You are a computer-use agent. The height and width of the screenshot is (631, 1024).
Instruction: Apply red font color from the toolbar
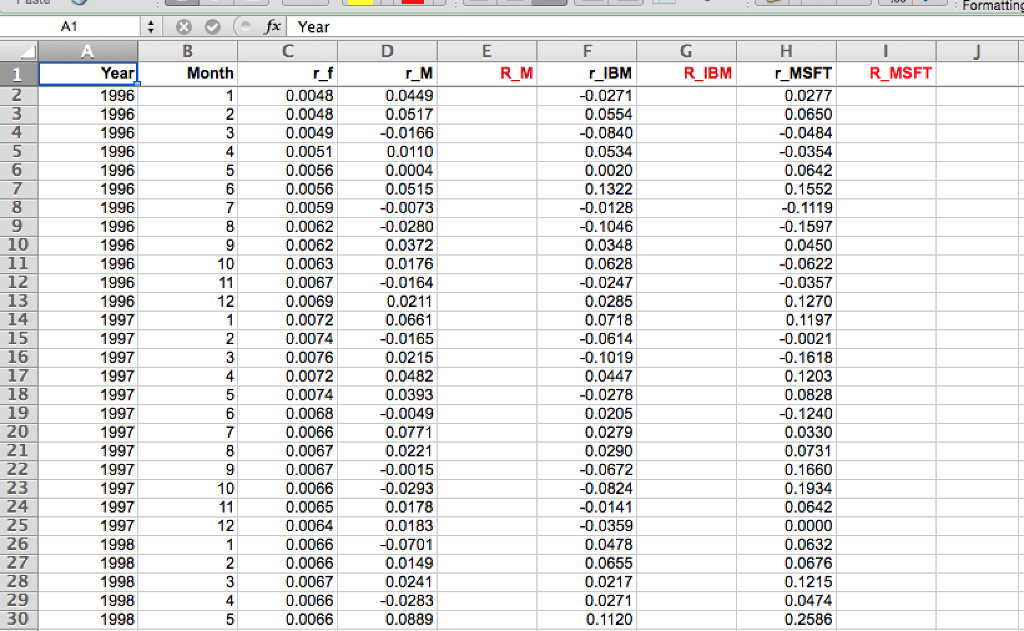click(x=412, y=4)
